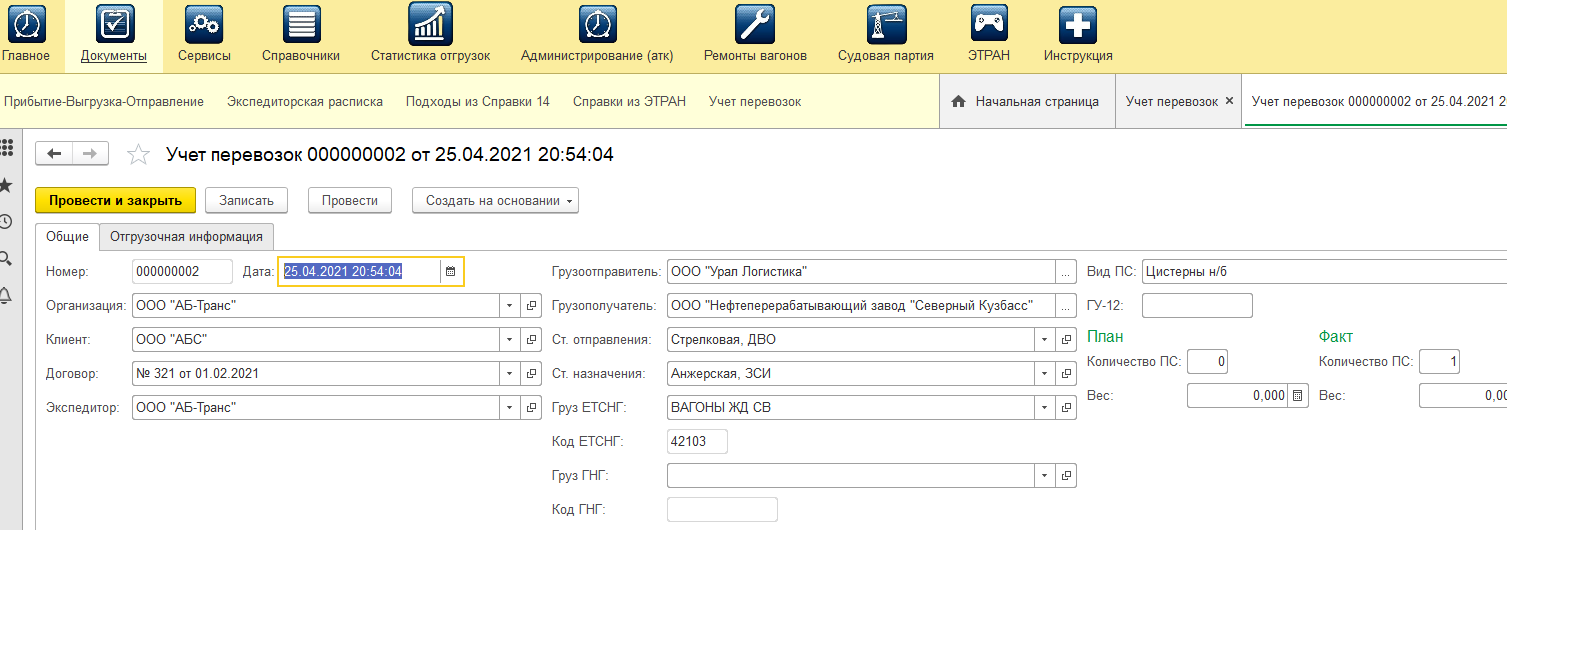The height and width of the screenshot is (657, 1573).
Task: Open calculator in План Вес field
Action: click(x=1297, y=396)
